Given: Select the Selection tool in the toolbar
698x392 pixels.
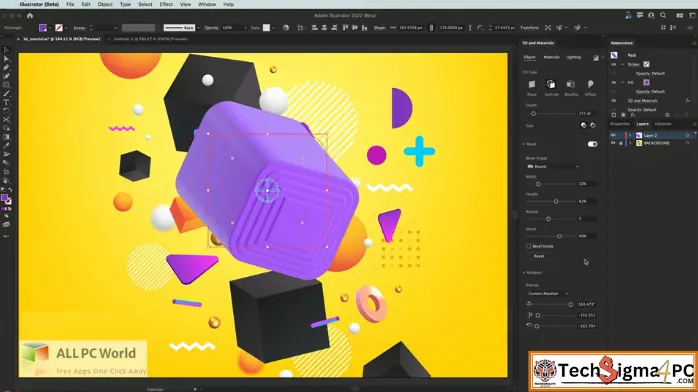Looking at the screenshot, I should click(x=6, y=50).
